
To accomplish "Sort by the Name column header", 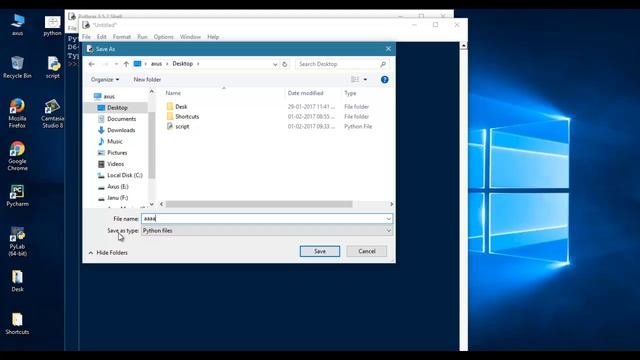I will click(x=173, y=93).
